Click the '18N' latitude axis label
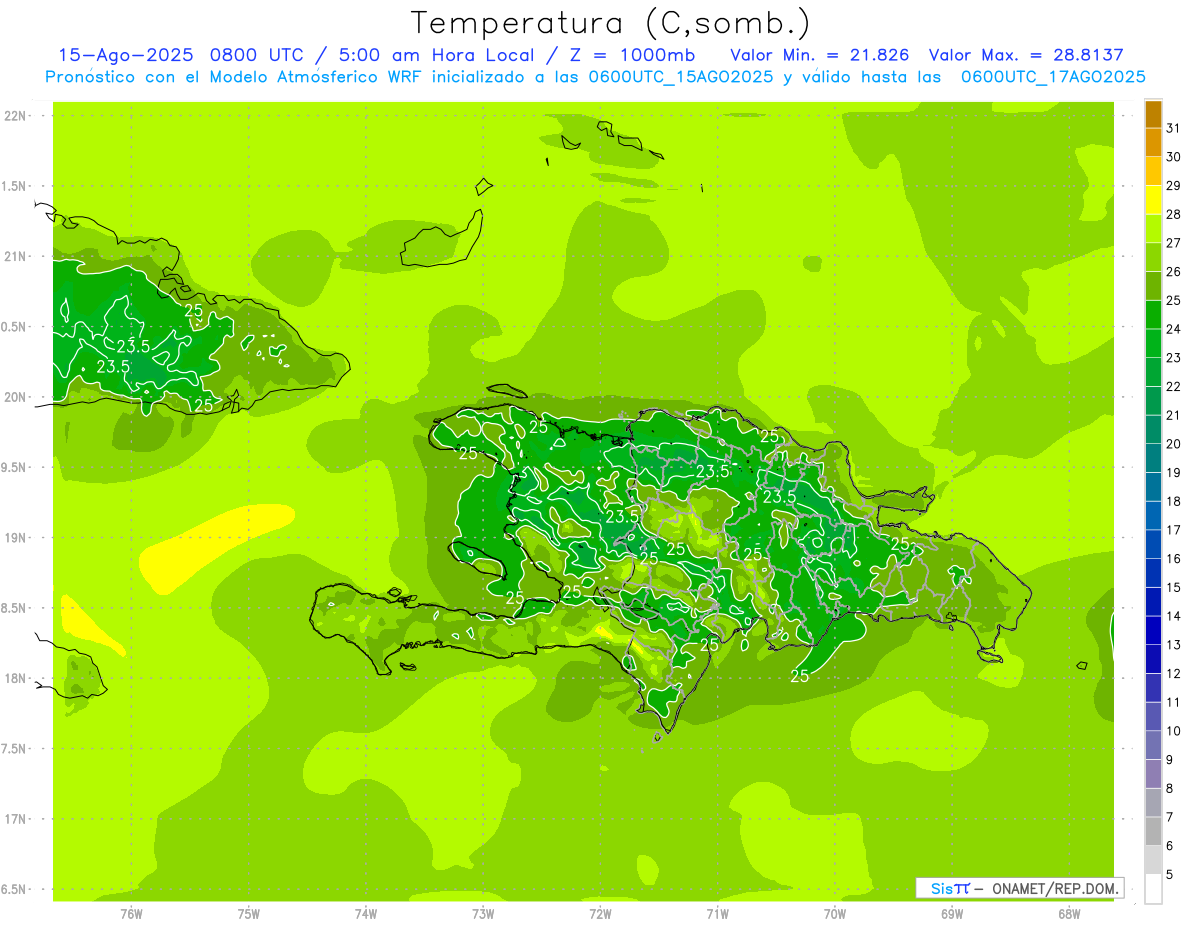 pyautogui.click(x=14, y=678)
